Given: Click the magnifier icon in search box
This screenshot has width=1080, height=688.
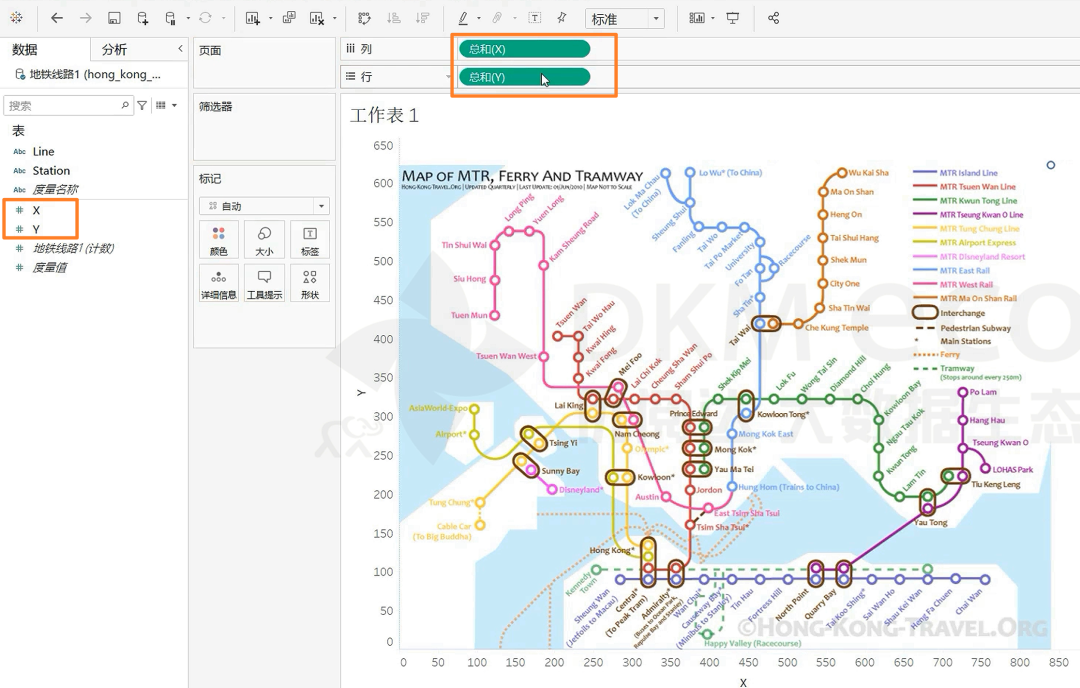Looking at the screenshot, I should (x=125, y=105).
